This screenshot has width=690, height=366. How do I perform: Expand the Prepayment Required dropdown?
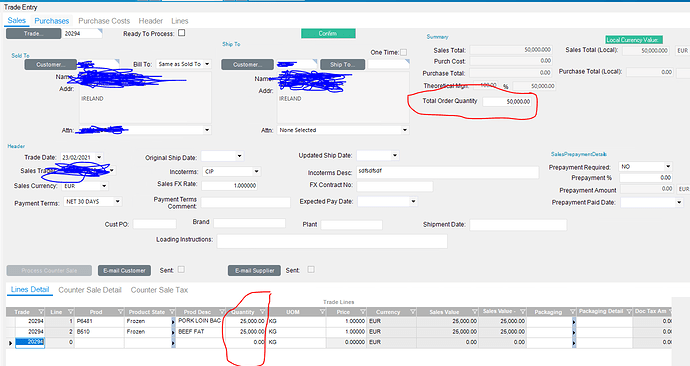pos(668,167)
